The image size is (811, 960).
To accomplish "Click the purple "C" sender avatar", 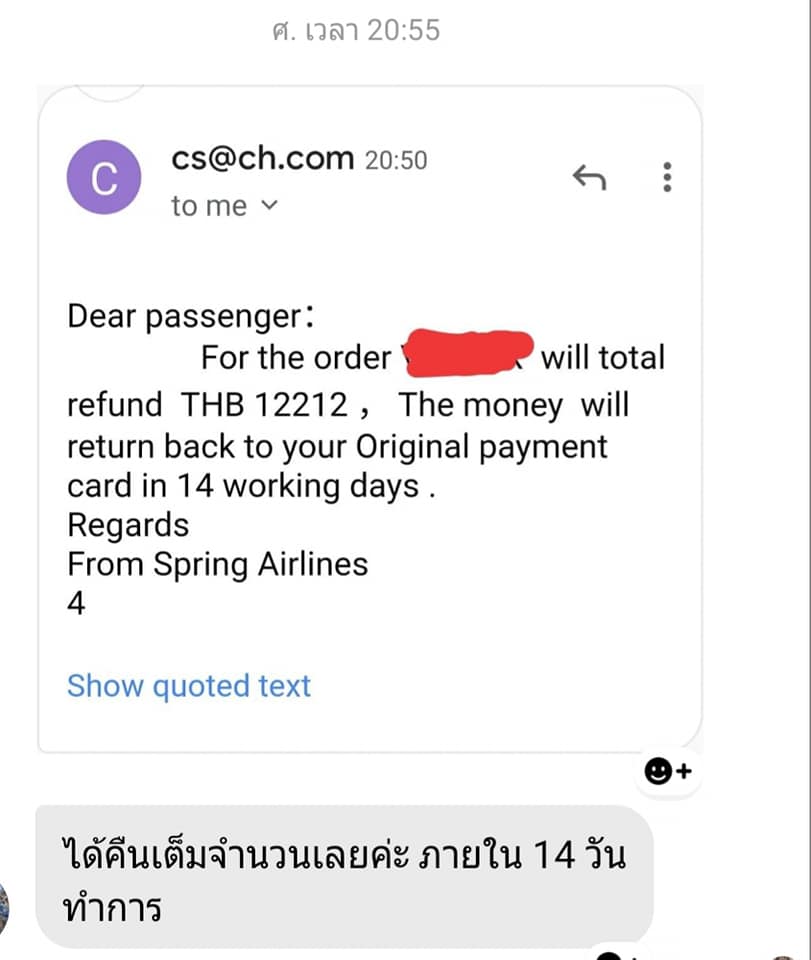I will coord(105,180).
